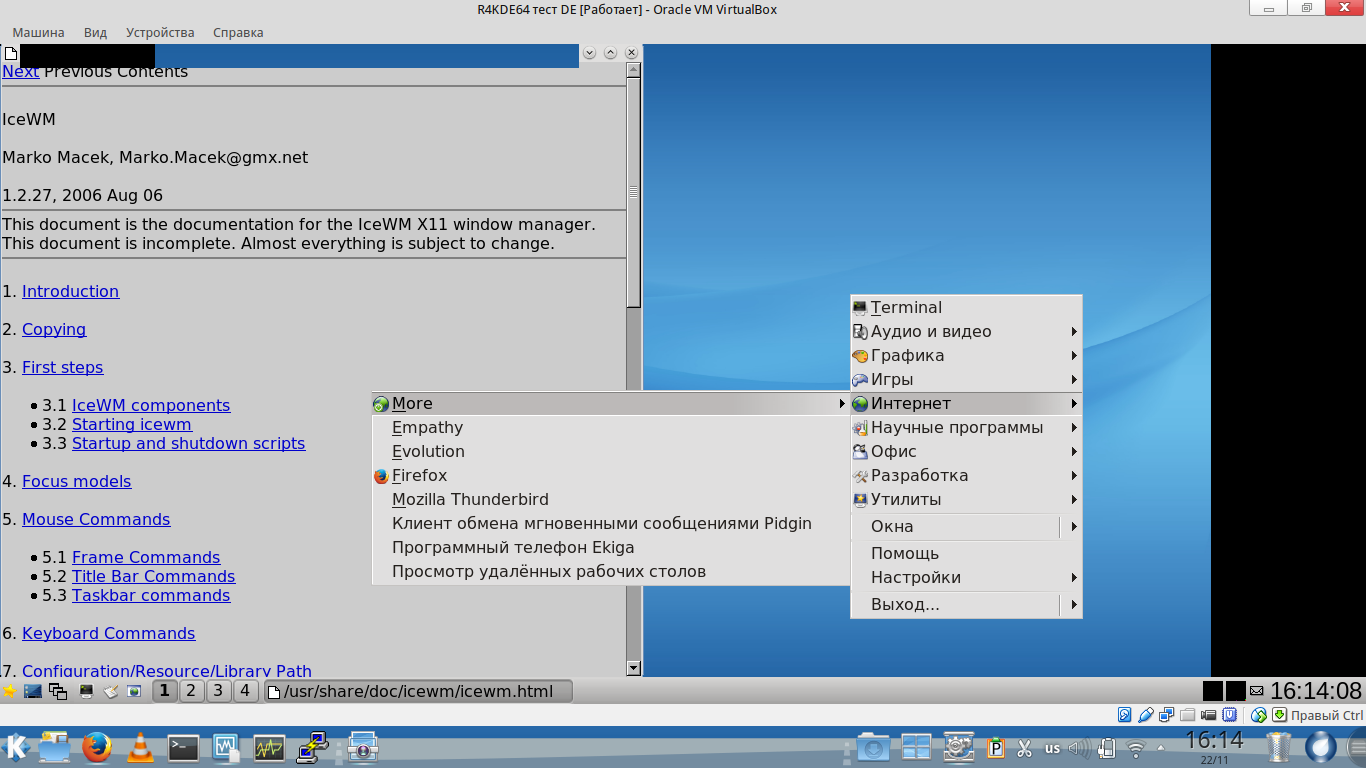Expand the Аудио и видео submenu arrow
This screenshot has height=768, width=1366.
(x=1074, y=332)
